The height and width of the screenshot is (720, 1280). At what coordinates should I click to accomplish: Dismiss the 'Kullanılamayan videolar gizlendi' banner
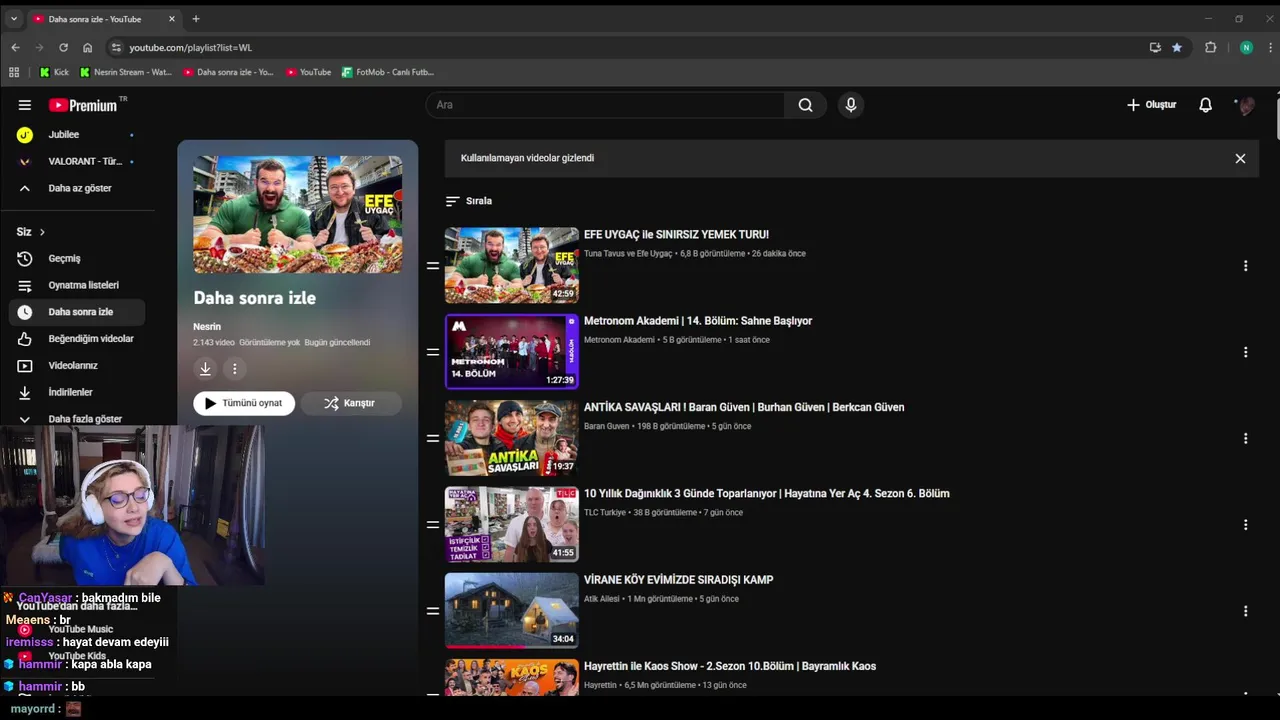1240,158
